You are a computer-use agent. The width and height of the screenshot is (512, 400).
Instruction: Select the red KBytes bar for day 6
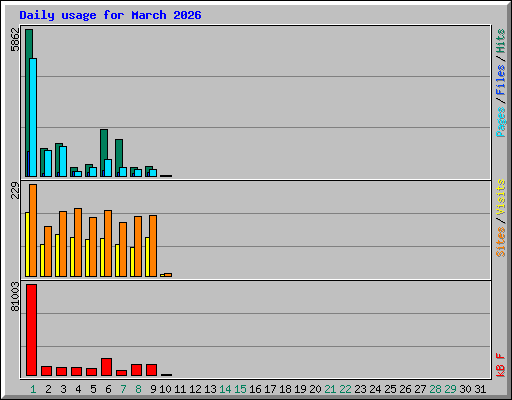(106, 367)
